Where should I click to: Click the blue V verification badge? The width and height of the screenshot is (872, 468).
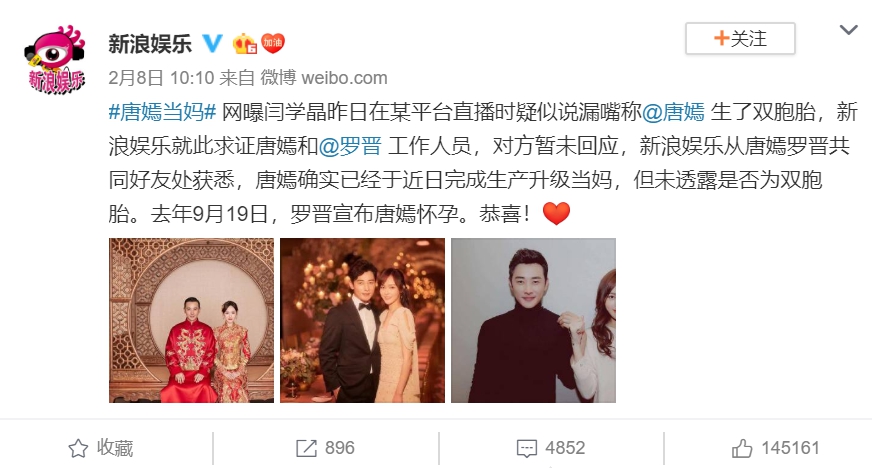coord(212,43)
